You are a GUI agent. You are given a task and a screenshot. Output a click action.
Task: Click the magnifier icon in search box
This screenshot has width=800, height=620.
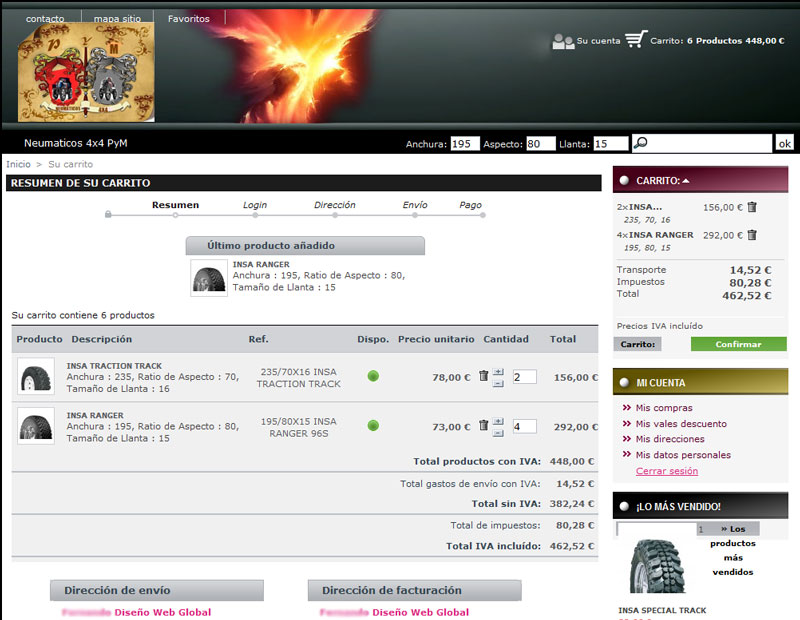point(641,143)
